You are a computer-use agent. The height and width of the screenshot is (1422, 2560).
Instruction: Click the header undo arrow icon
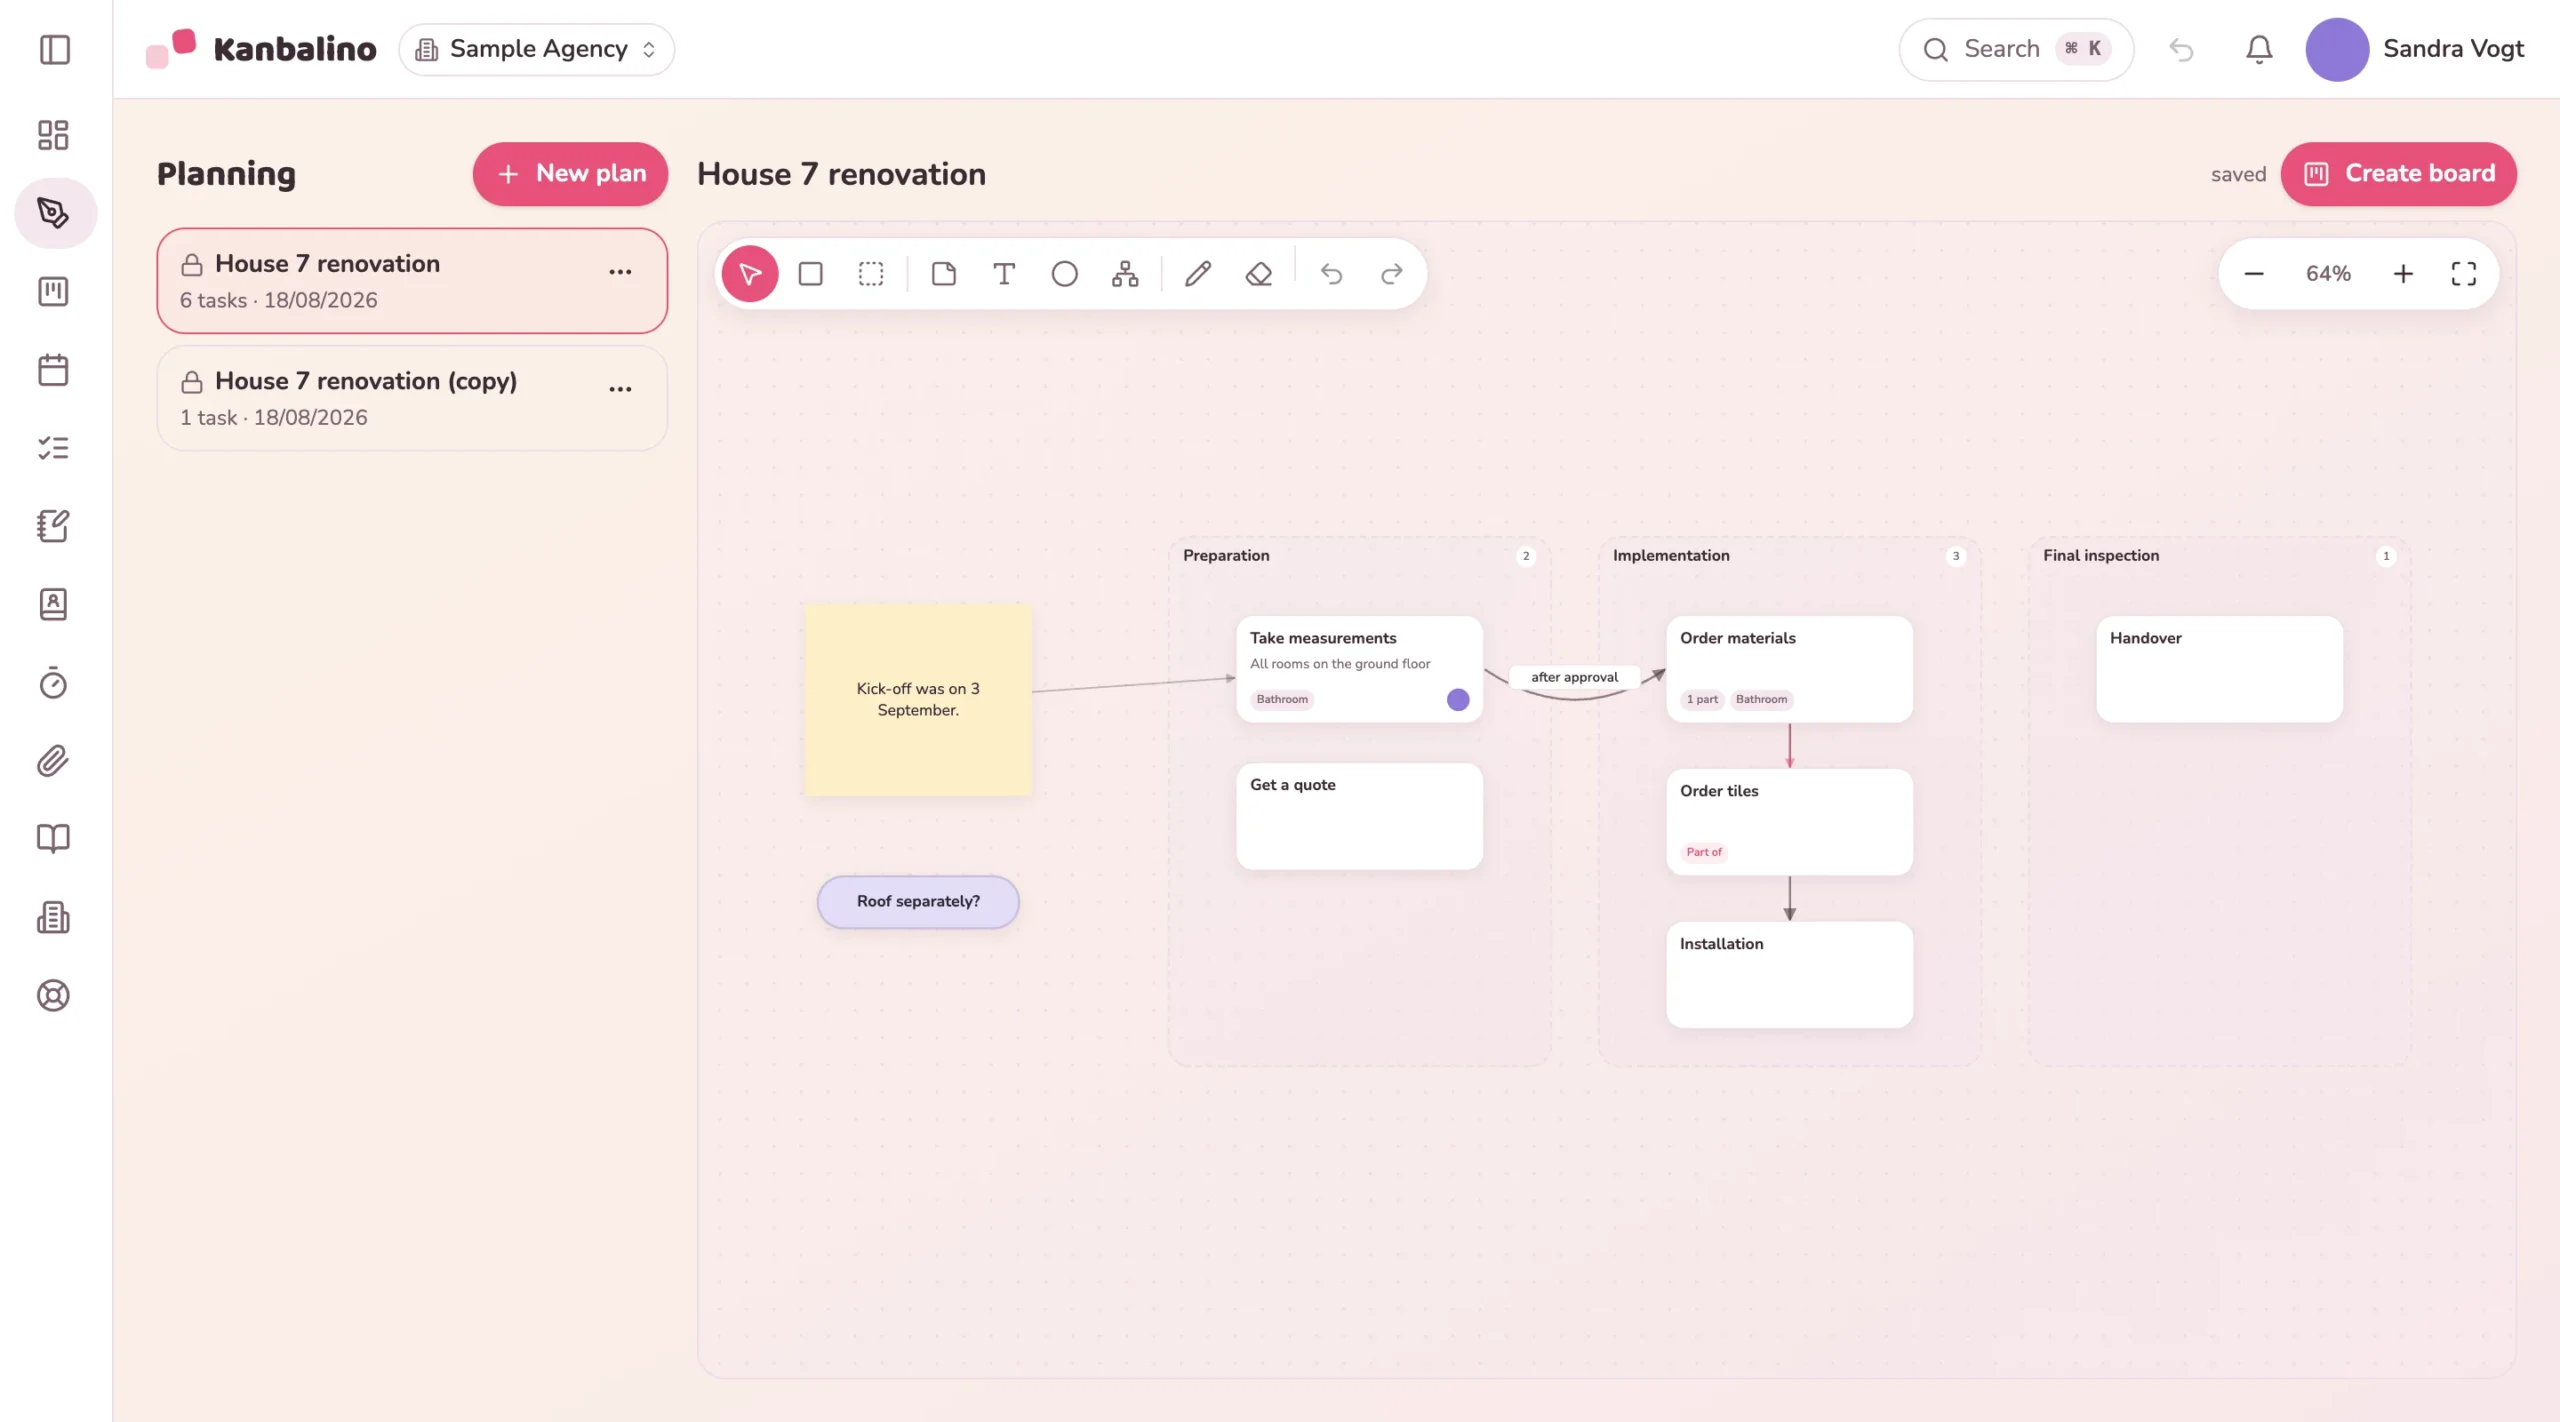(x=2181, y=49)
